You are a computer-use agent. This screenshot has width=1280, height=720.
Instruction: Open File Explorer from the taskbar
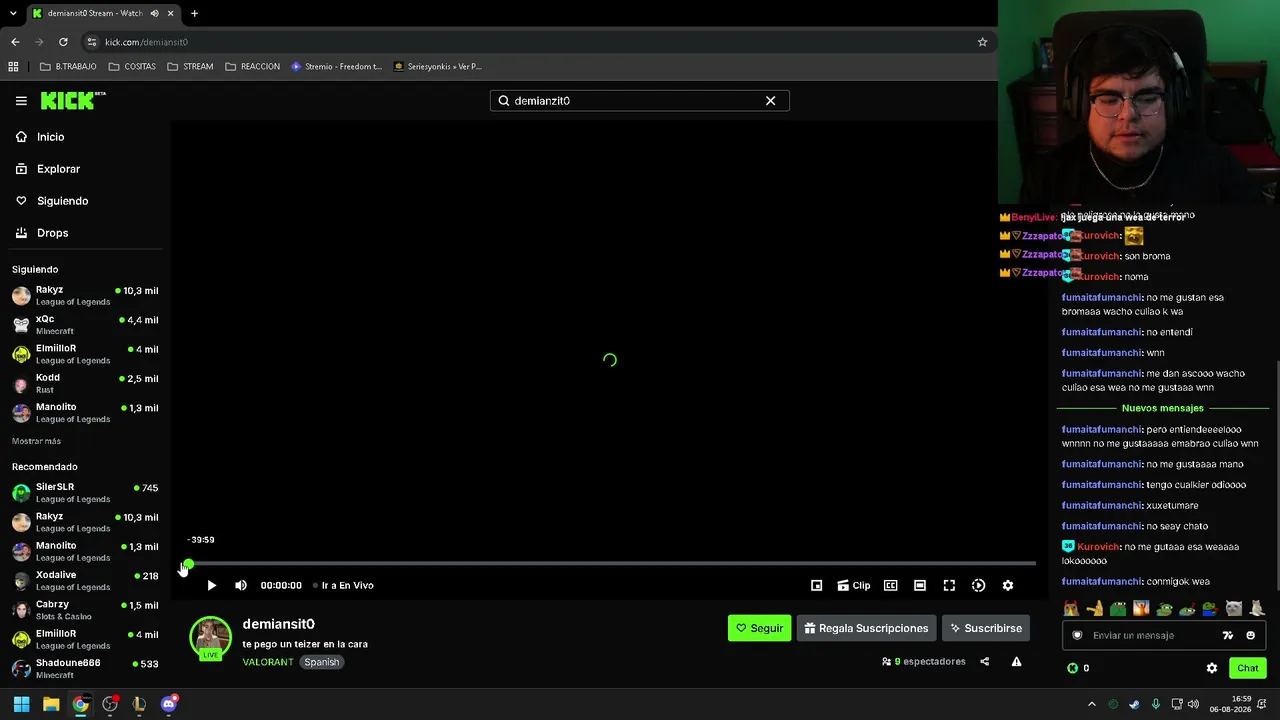click(51, 704)
